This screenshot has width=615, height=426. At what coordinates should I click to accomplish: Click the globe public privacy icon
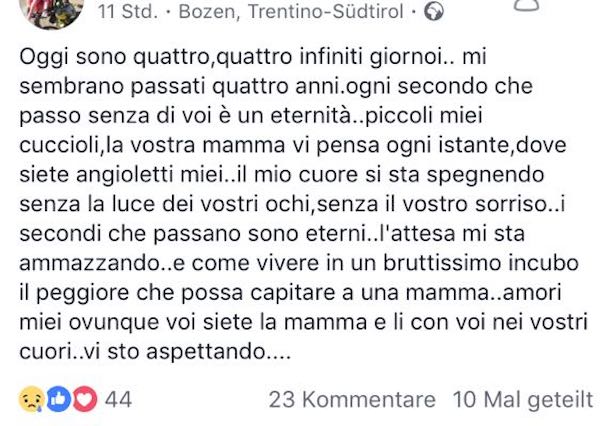[x=434, y=11]
